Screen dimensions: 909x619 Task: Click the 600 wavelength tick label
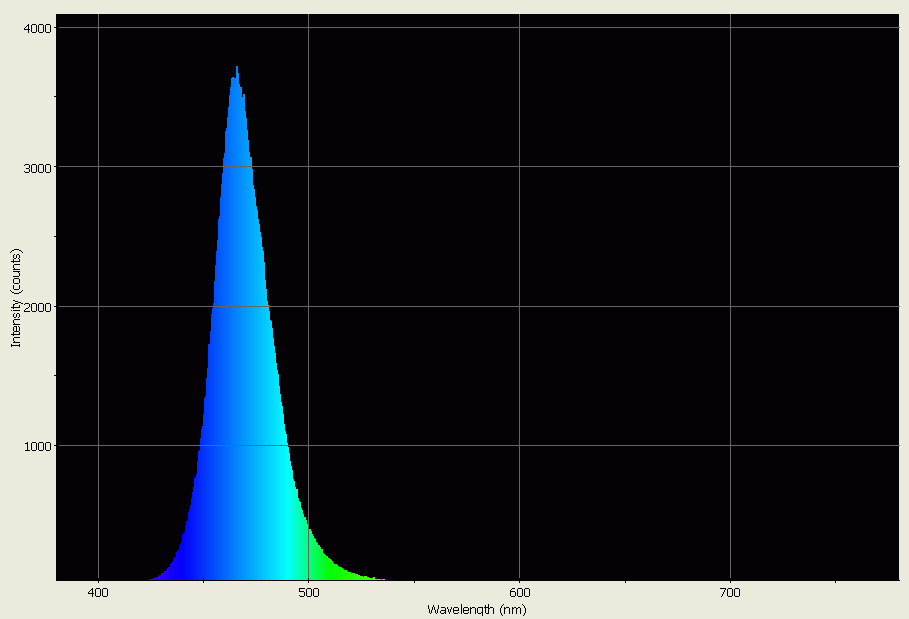[x=518, y=593]
